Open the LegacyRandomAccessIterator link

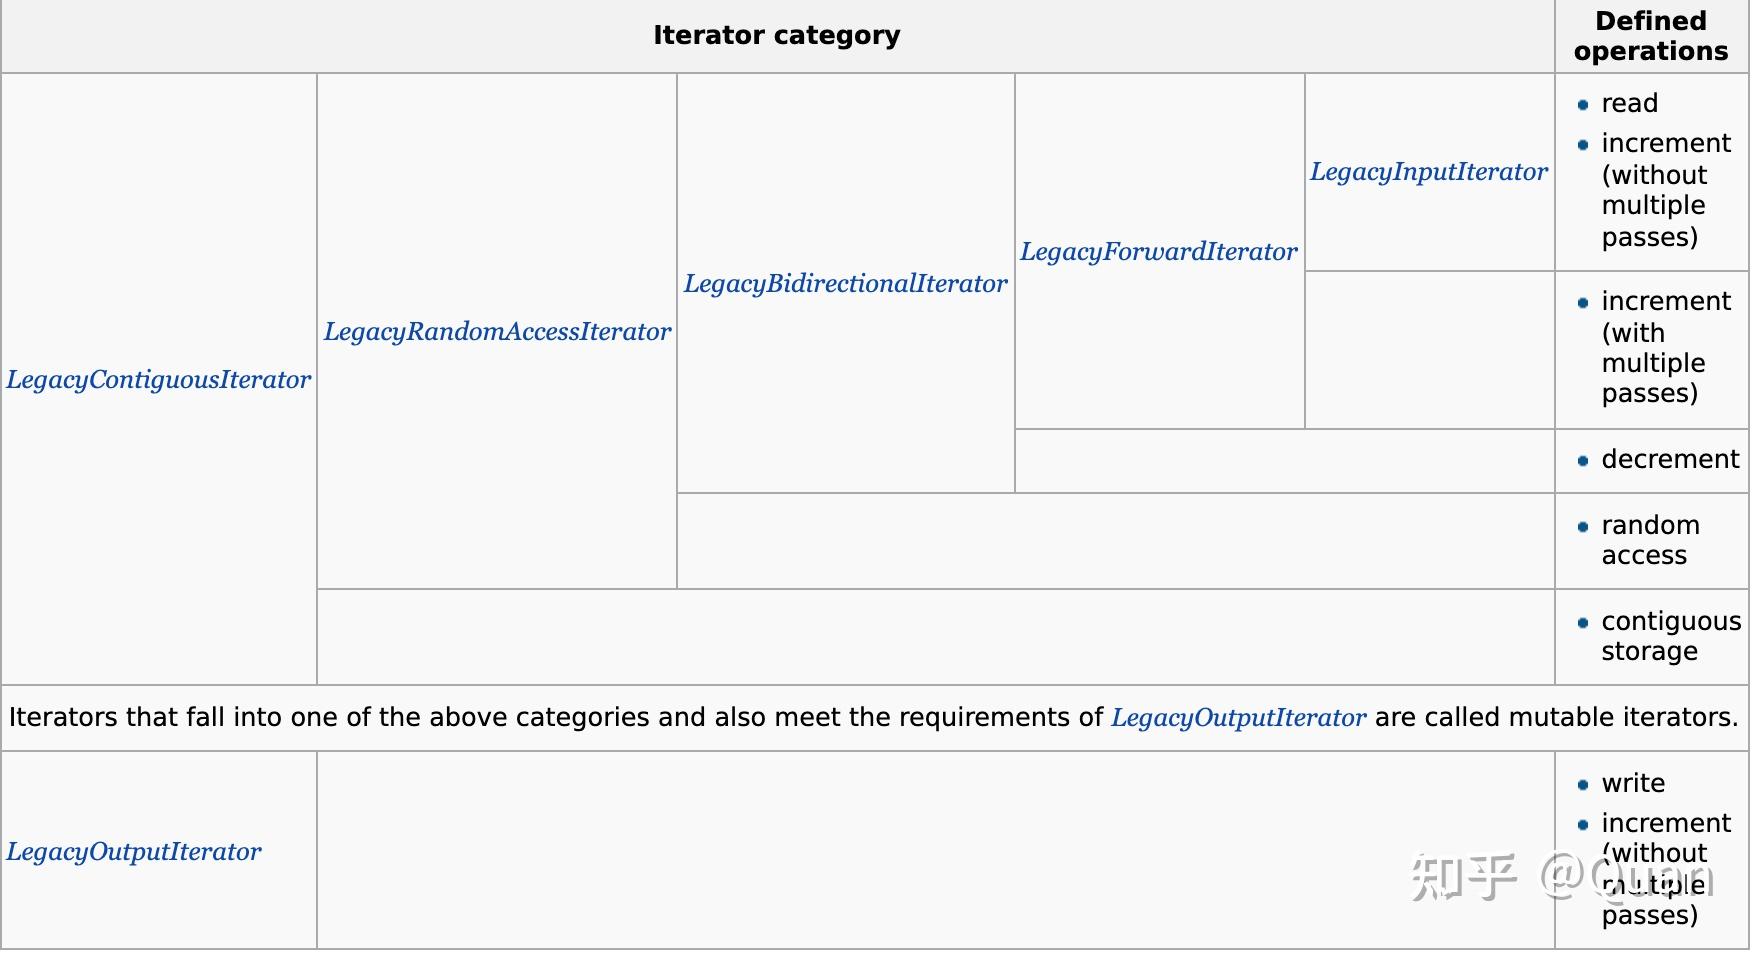pyautogui.click(x=497, y=332)
